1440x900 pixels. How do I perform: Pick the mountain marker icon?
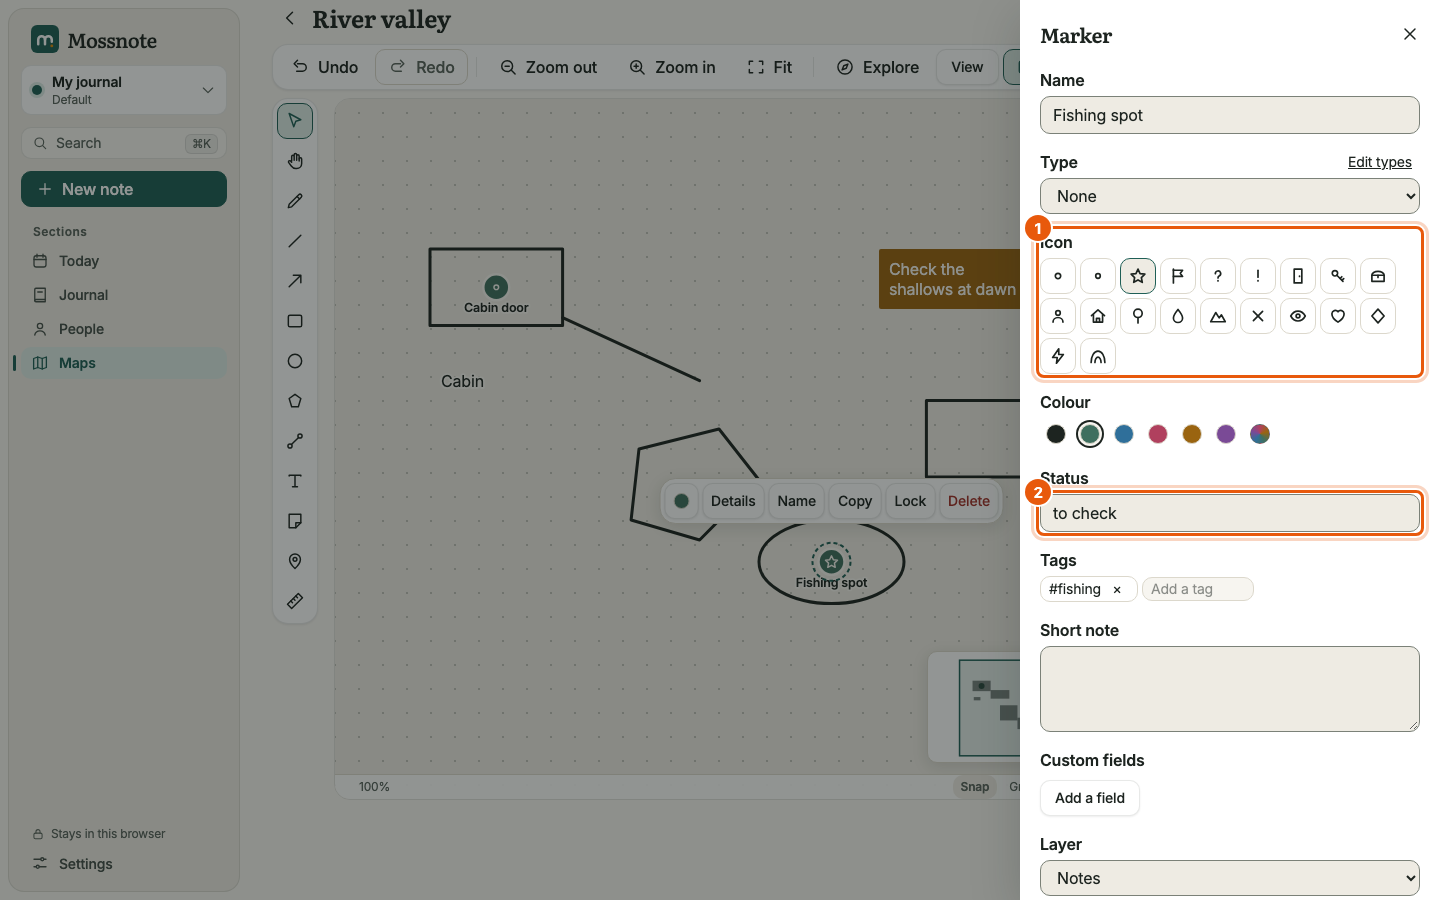(1218, 316)
